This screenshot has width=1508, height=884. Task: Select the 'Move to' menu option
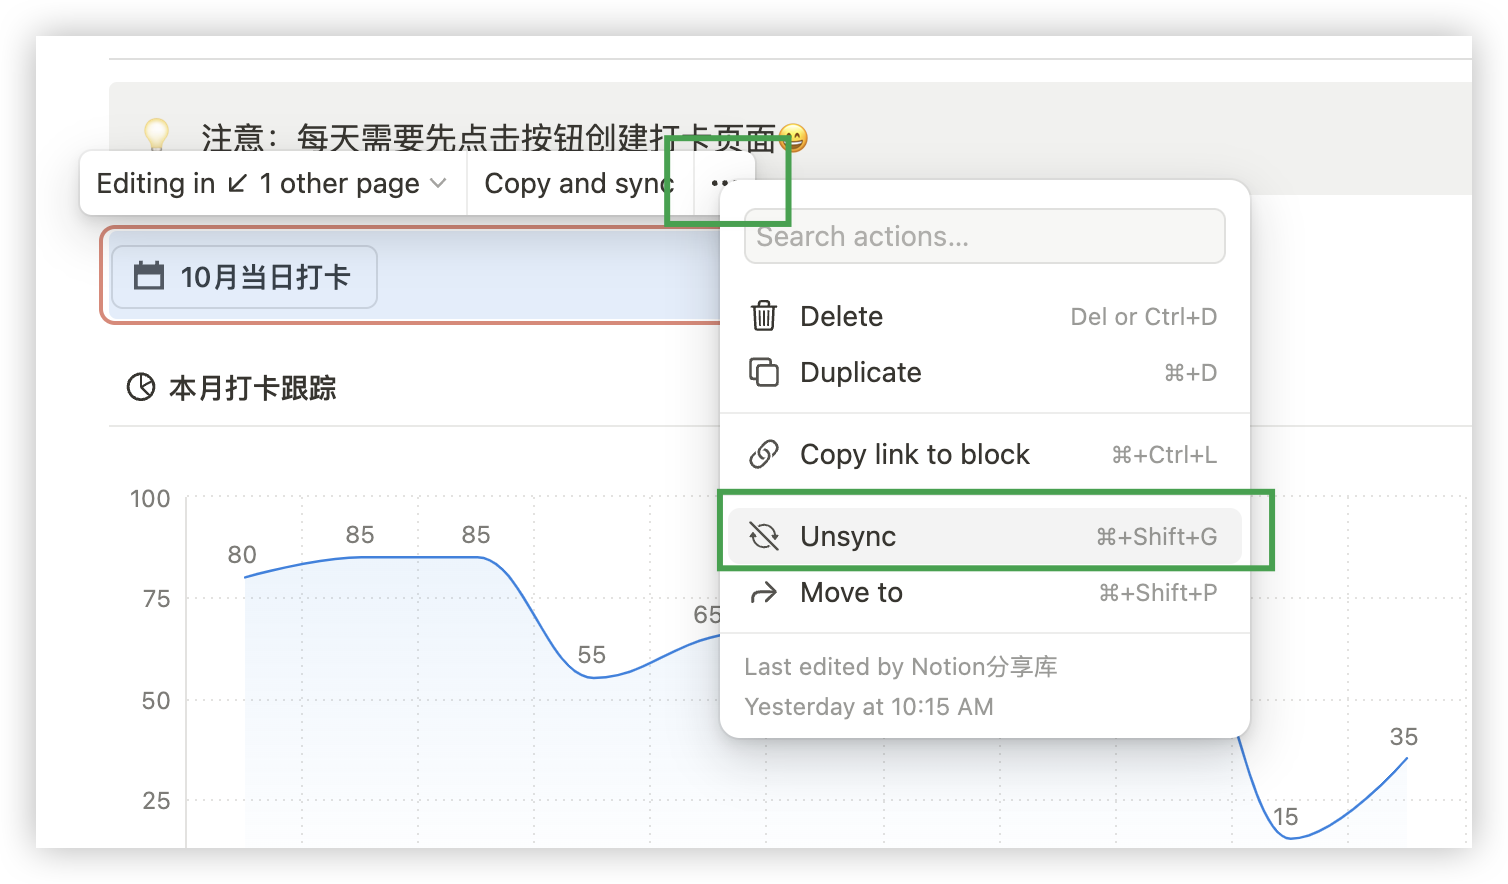point(851,593)
